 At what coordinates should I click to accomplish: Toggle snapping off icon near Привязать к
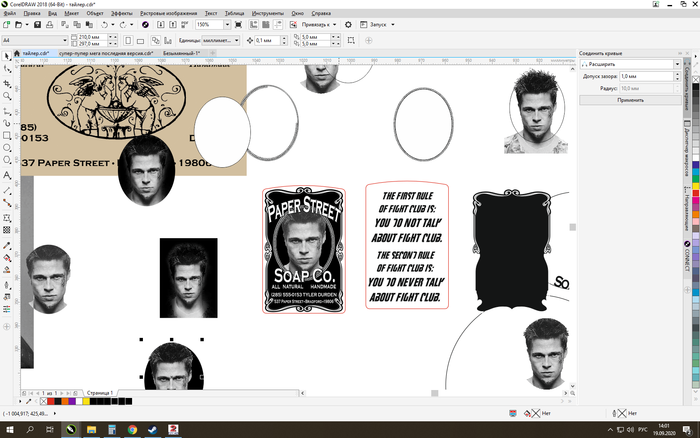point(293,25)
